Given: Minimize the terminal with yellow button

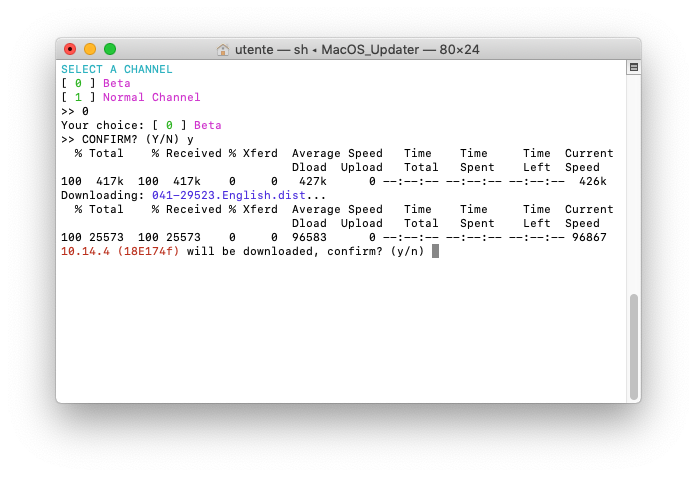Looking at the screenshot, I should pyautogui.click(x=90, y=49).
